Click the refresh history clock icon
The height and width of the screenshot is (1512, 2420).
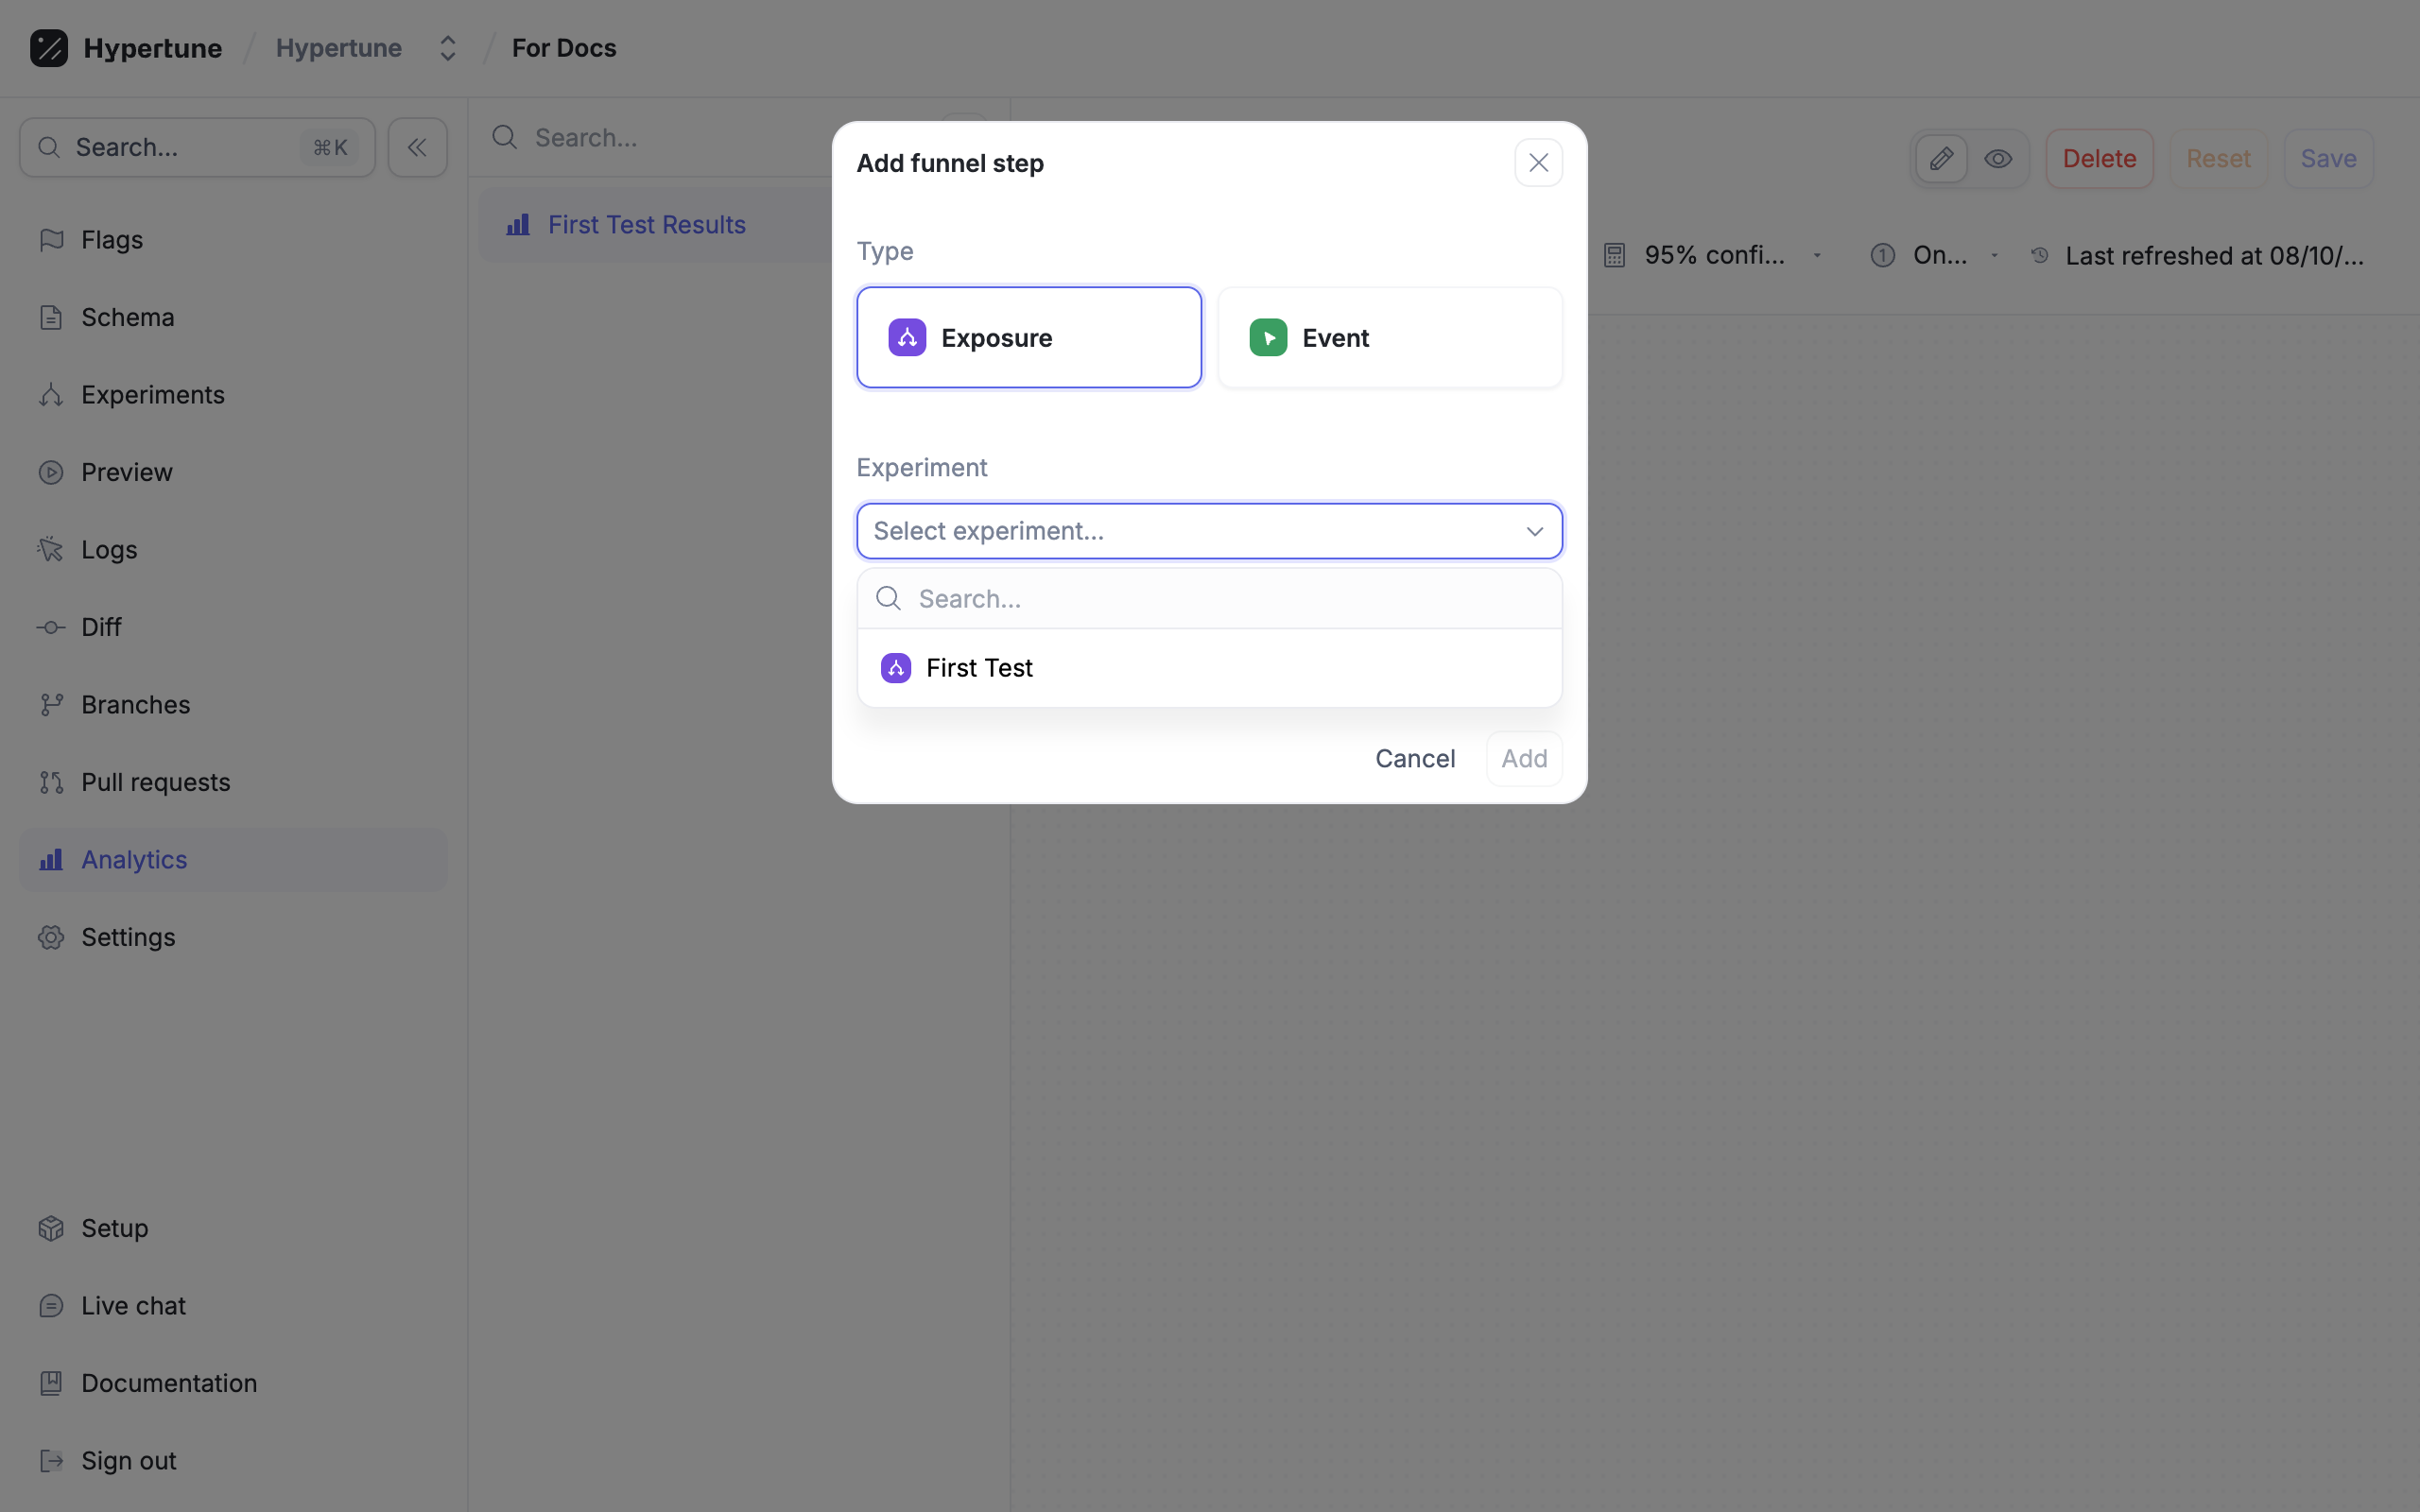(2040, 256)
